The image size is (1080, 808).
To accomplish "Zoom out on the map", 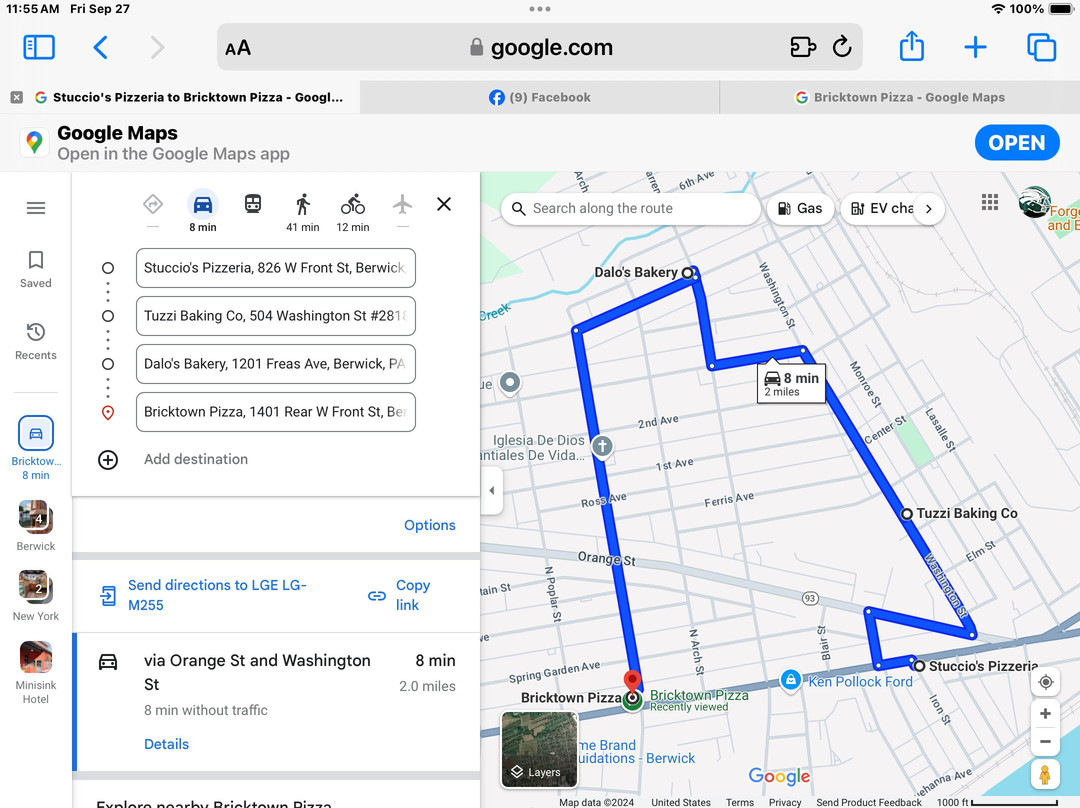I will [1046, 742].
